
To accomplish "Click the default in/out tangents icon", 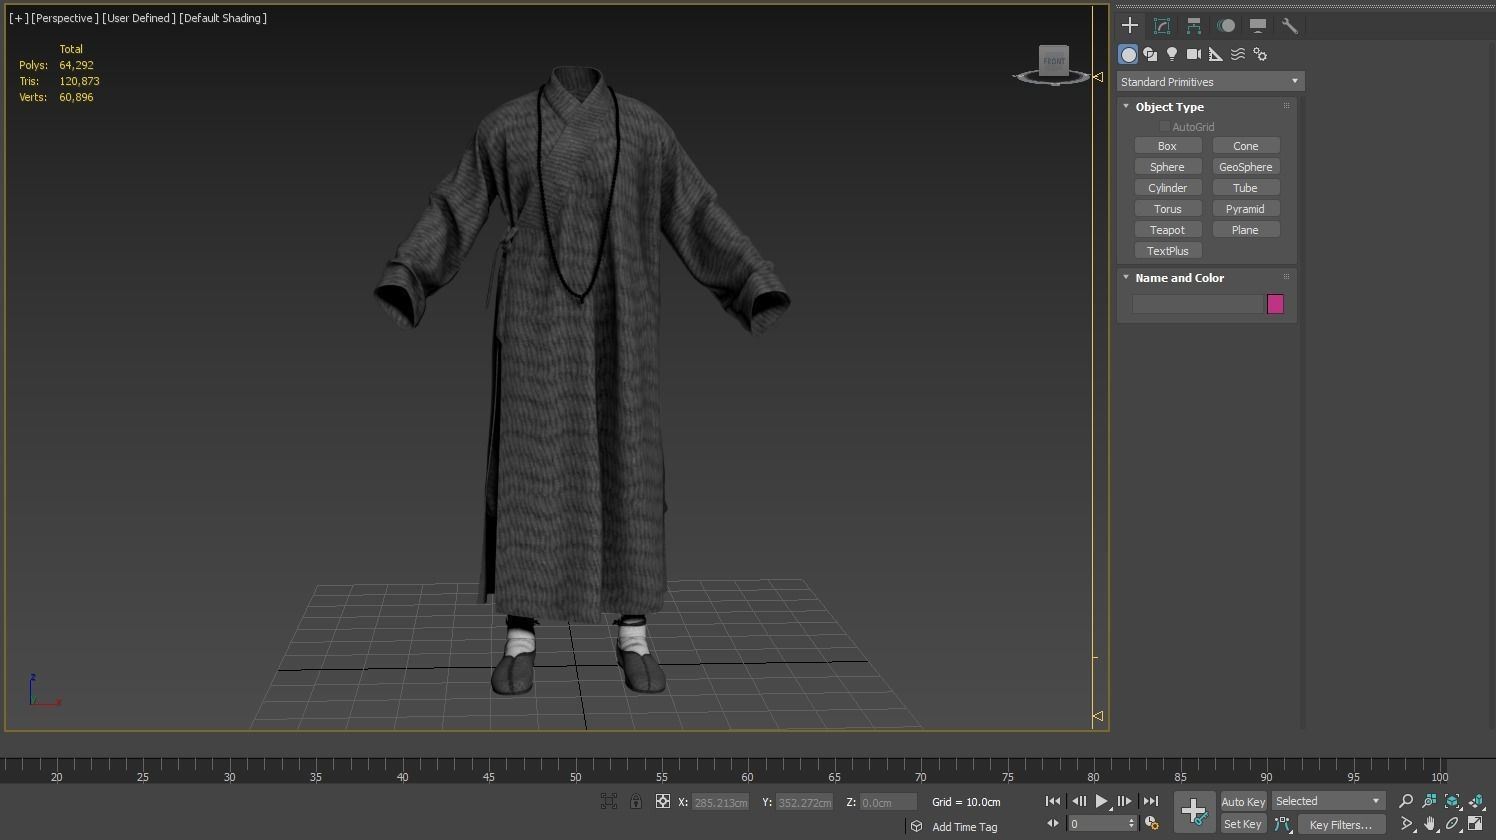I will click(x=1282, y=825).
